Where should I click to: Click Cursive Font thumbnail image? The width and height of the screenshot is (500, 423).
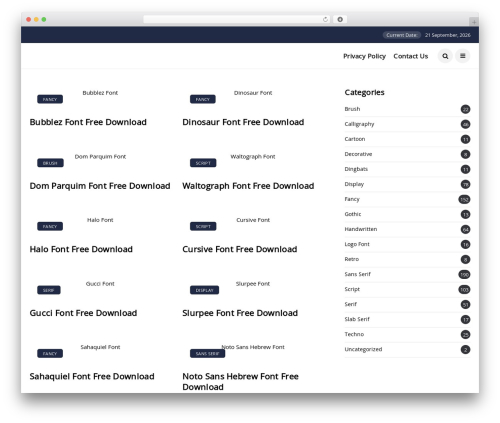coord(253,220)
